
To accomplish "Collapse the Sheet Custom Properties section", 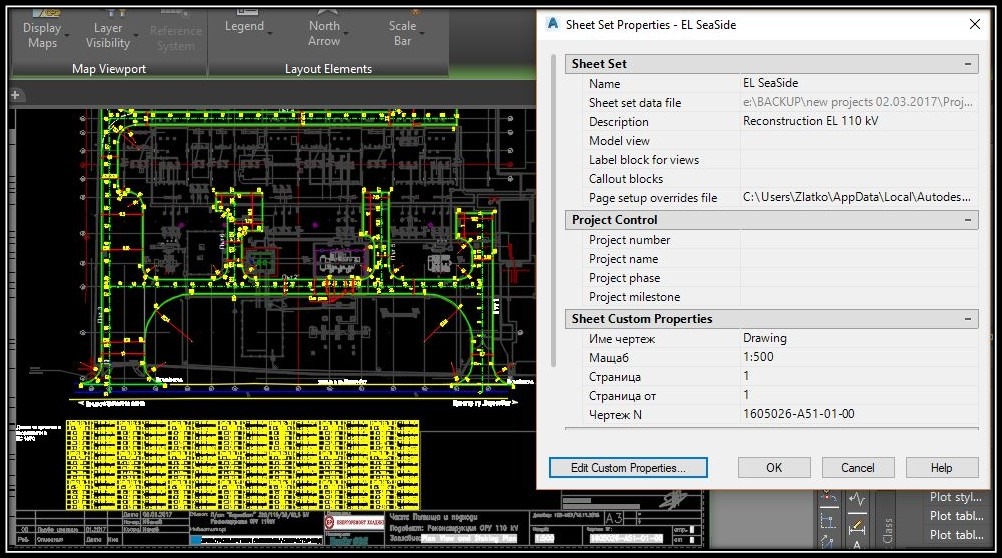I will coord(967,319).
